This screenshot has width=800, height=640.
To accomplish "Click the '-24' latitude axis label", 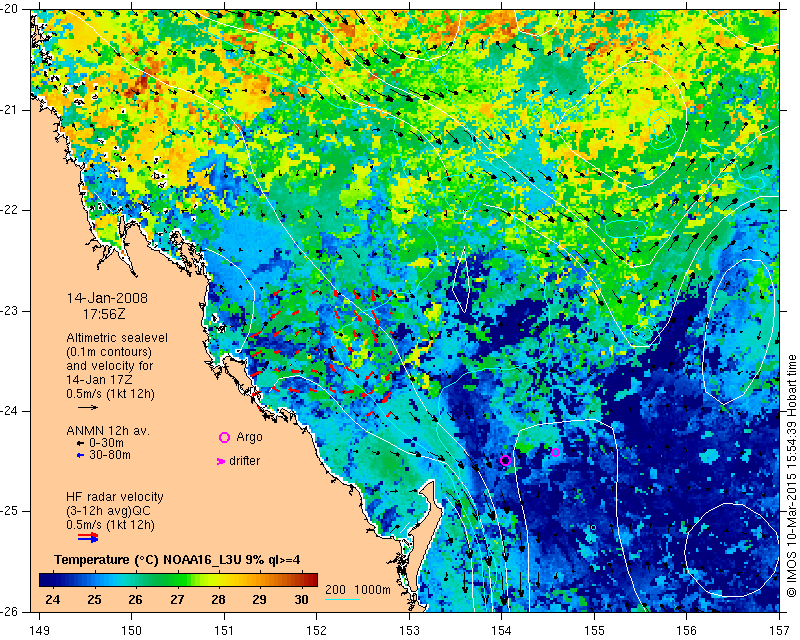I will click(10, 411).
